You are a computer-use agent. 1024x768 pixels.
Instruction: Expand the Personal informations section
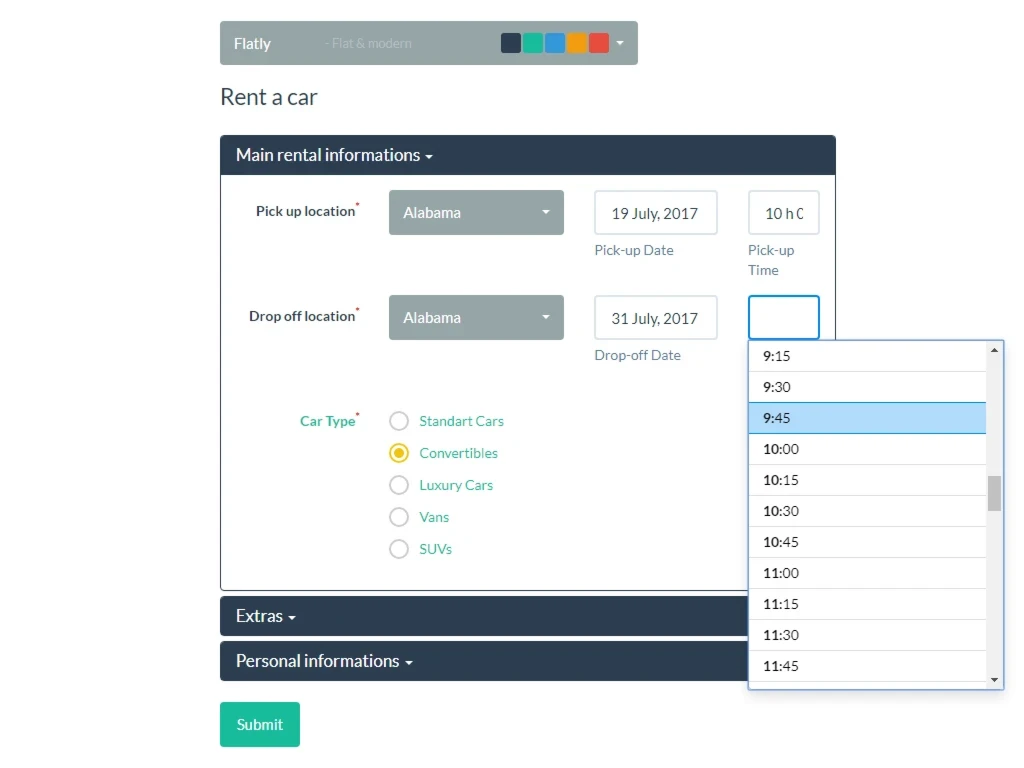coord(324,661)
